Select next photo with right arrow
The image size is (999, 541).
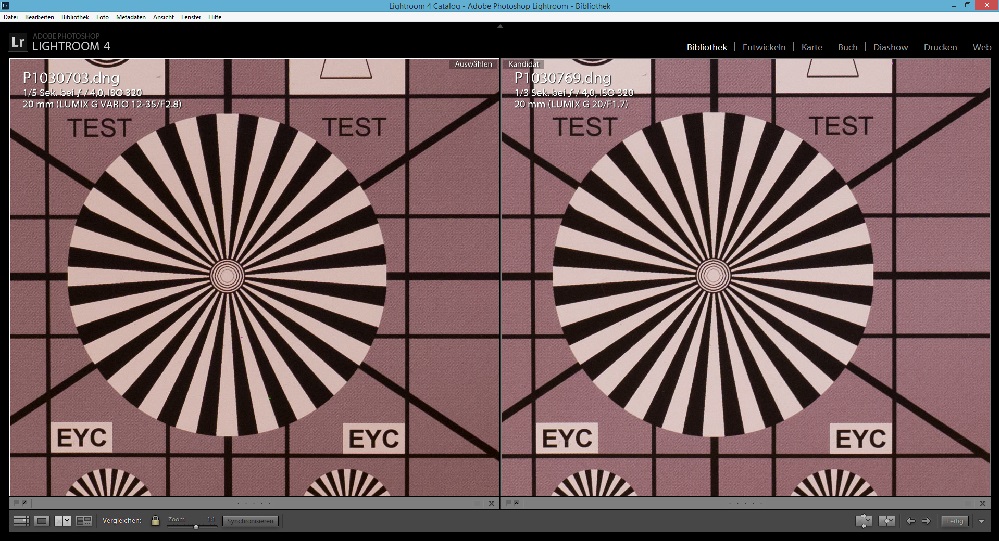pos(926,521)
